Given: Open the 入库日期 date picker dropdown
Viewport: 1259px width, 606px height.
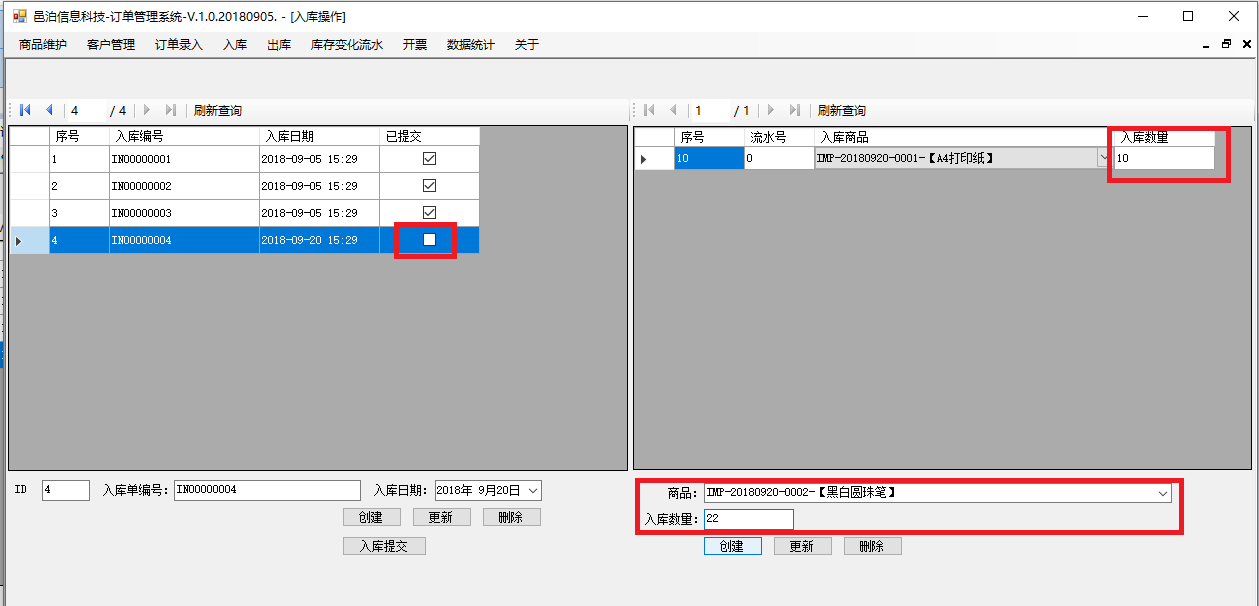Looking at the screenshot, I should [533, 490].
